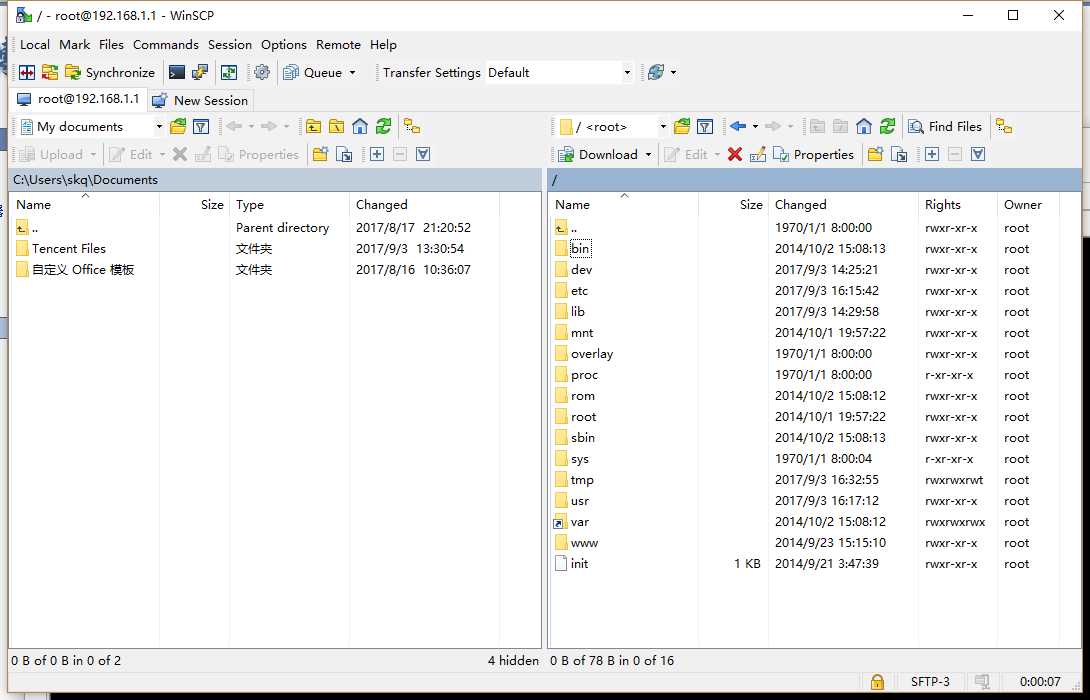This screenshot has height=700, width=1090.
Task: Open the terminal console icon
Action: pos(177,72)
